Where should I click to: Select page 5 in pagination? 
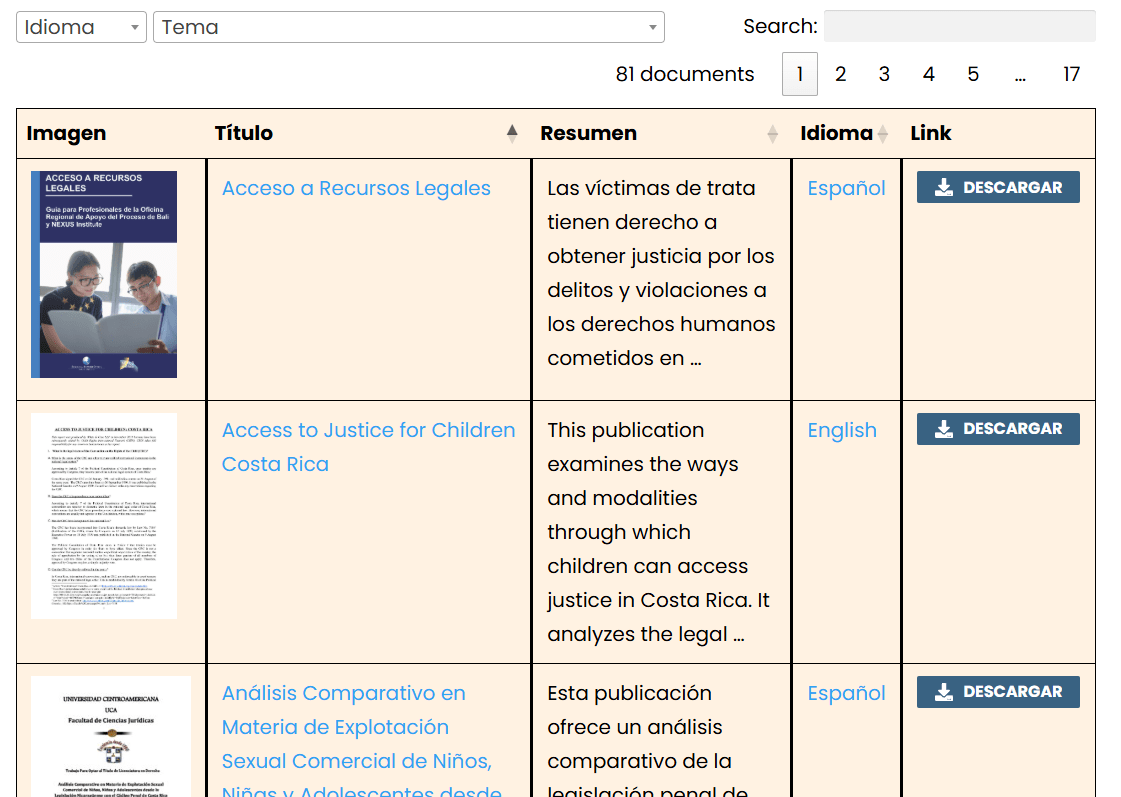973,74
